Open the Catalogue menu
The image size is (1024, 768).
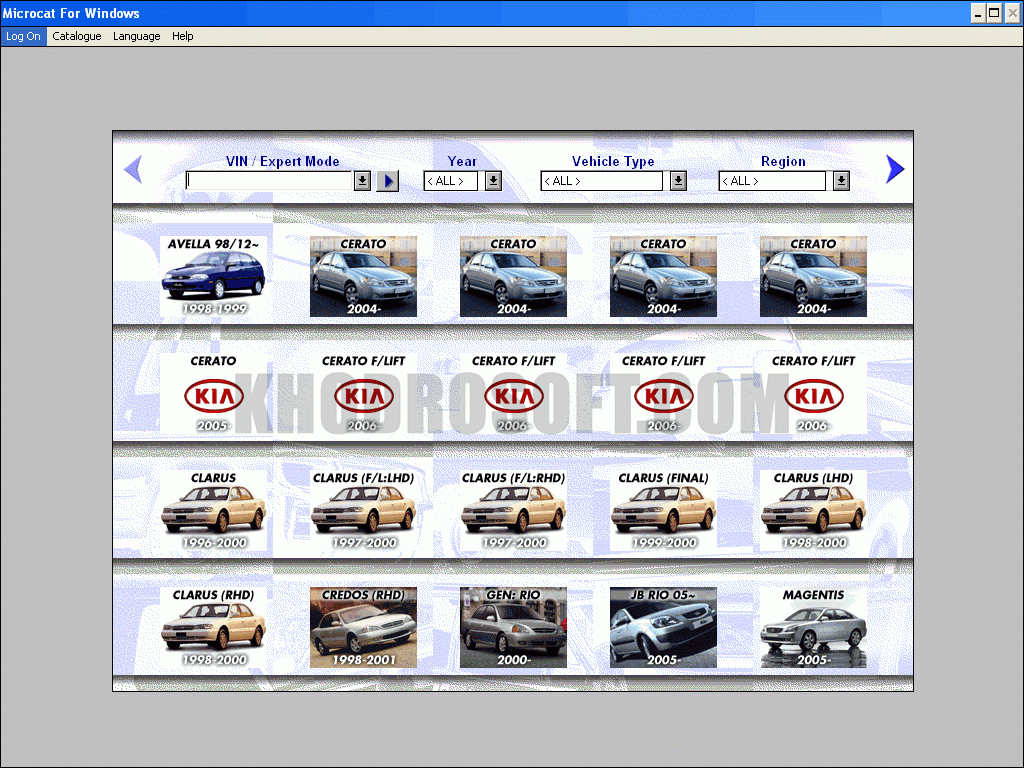coord(76,36)
